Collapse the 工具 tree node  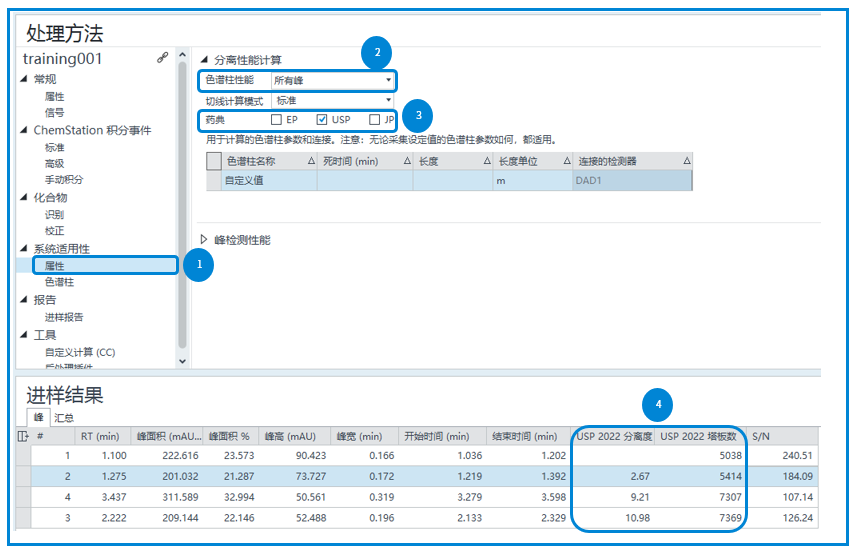click(24, 335)
